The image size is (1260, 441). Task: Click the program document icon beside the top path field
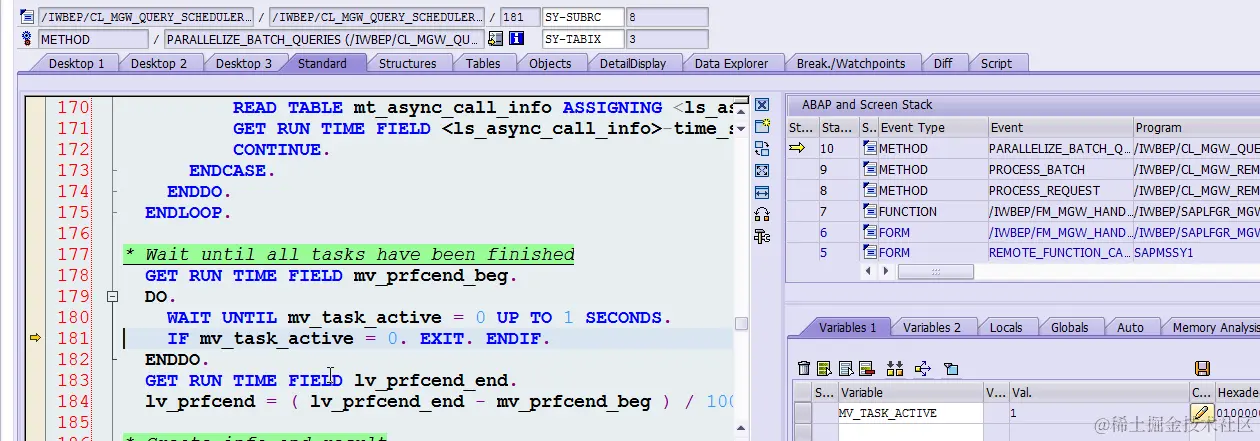click(27, 17)
